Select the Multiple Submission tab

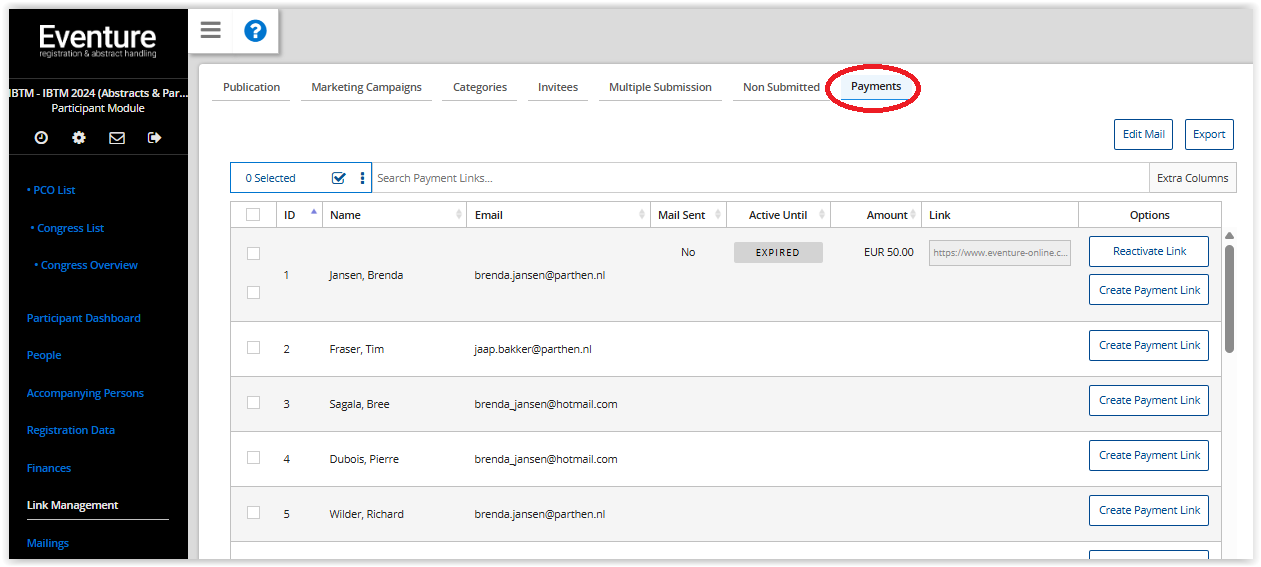click(660, 87)
